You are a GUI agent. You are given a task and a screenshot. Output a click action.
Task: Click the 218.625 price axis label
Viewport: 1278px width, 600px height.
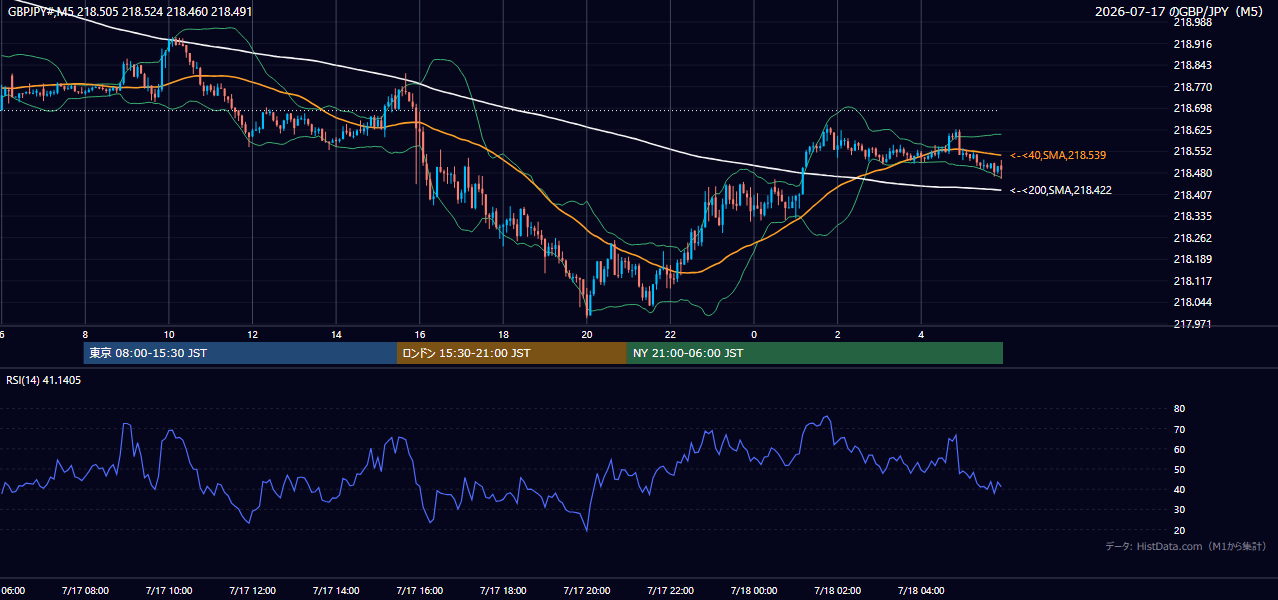[1192, 130]
